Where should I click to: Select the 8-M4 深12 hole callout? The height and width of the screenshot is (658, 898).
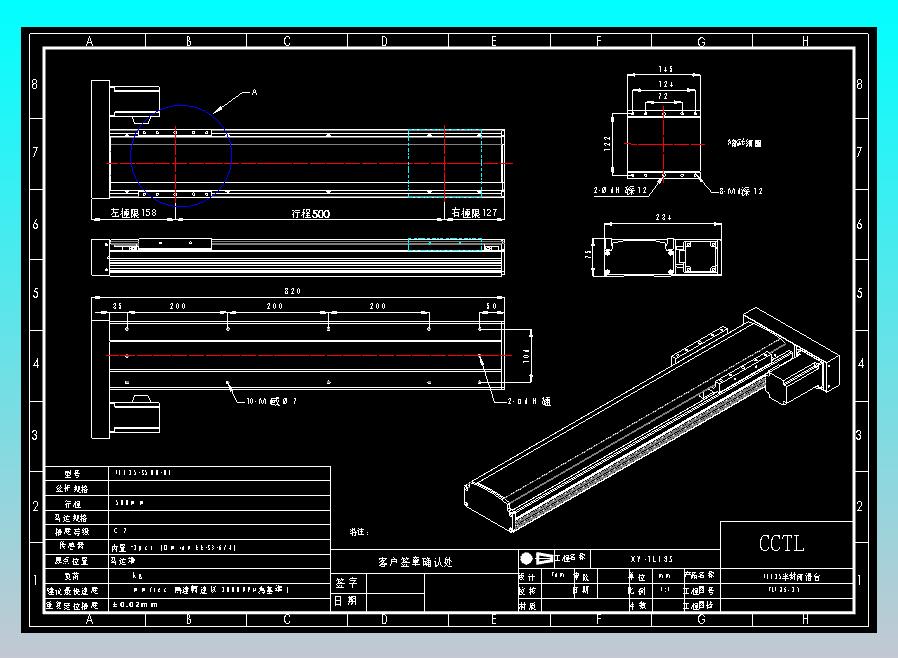click(x=741, y=191)
